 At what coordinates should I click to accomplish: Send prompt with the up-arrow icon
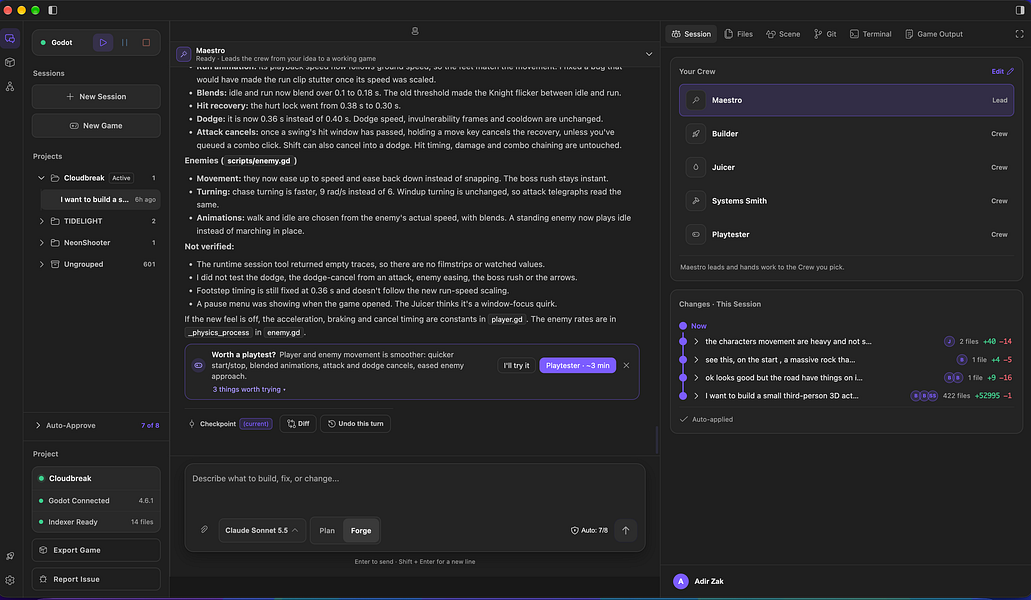click(x=625, y=530)
